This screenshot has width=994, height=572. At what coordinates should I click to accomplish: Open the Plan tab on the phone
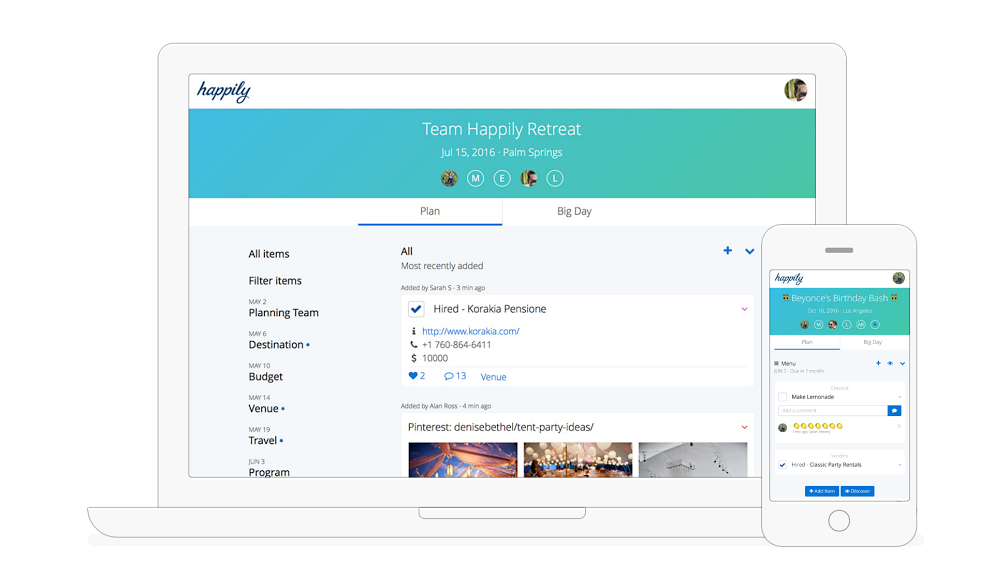click(x=806, y=342)
